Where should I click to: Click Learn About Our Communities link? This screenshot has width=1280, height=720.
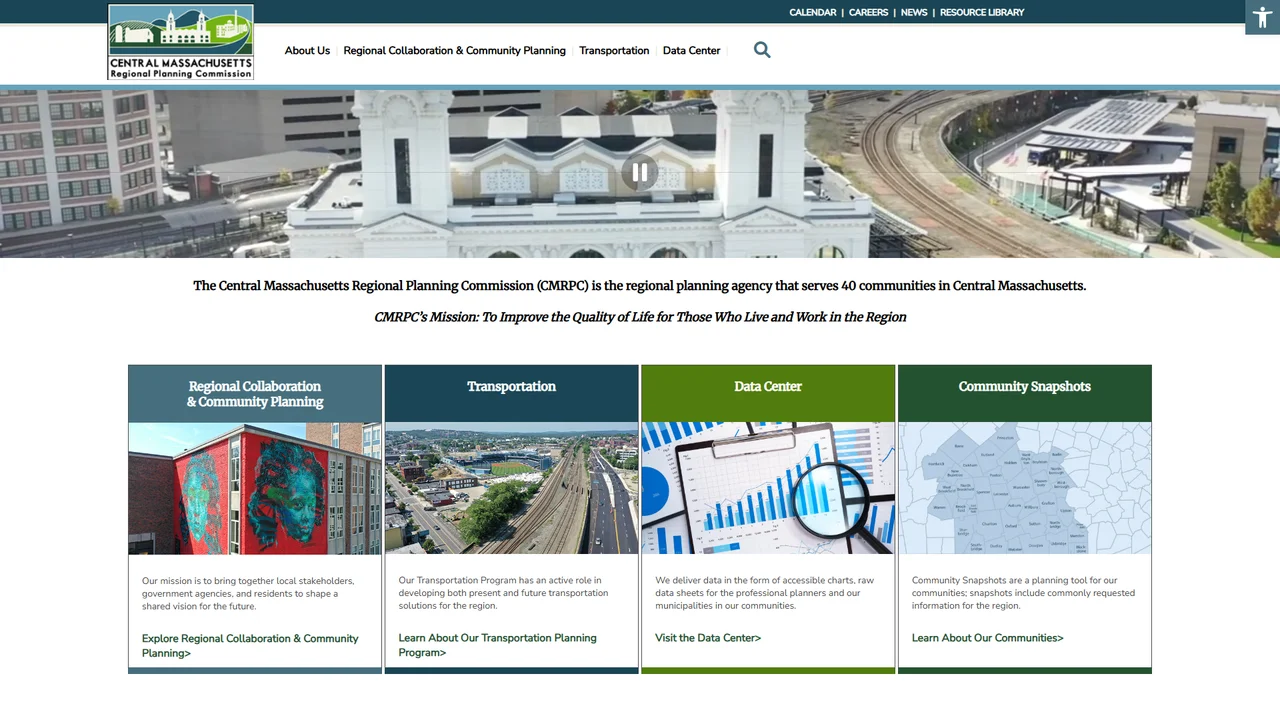[x=987, y=638]
